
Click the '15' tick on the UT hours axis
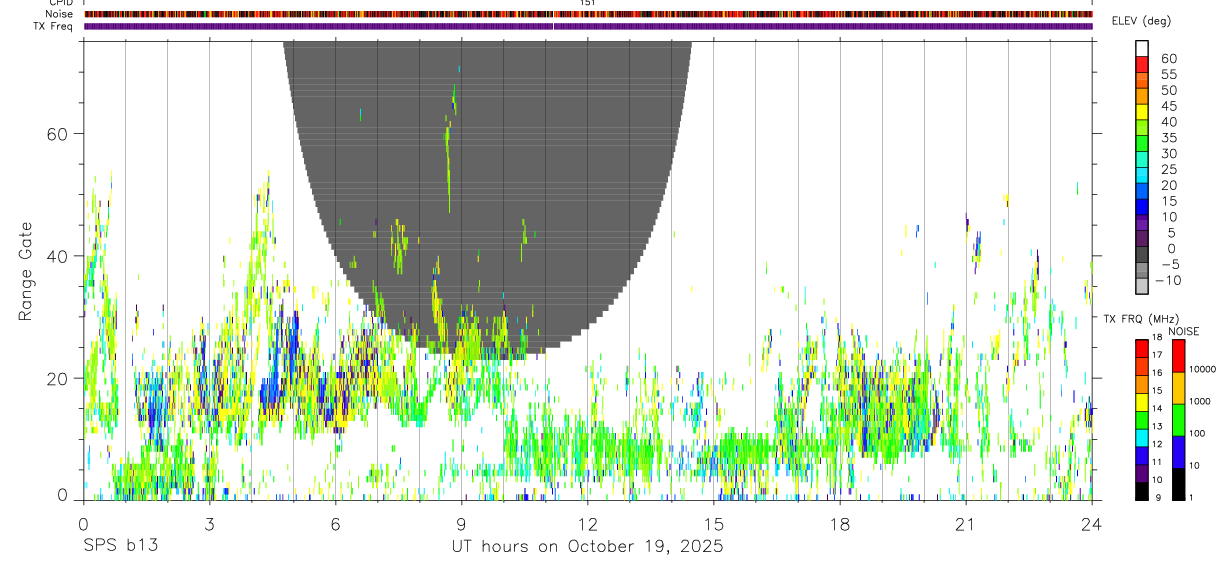(713, 523)
